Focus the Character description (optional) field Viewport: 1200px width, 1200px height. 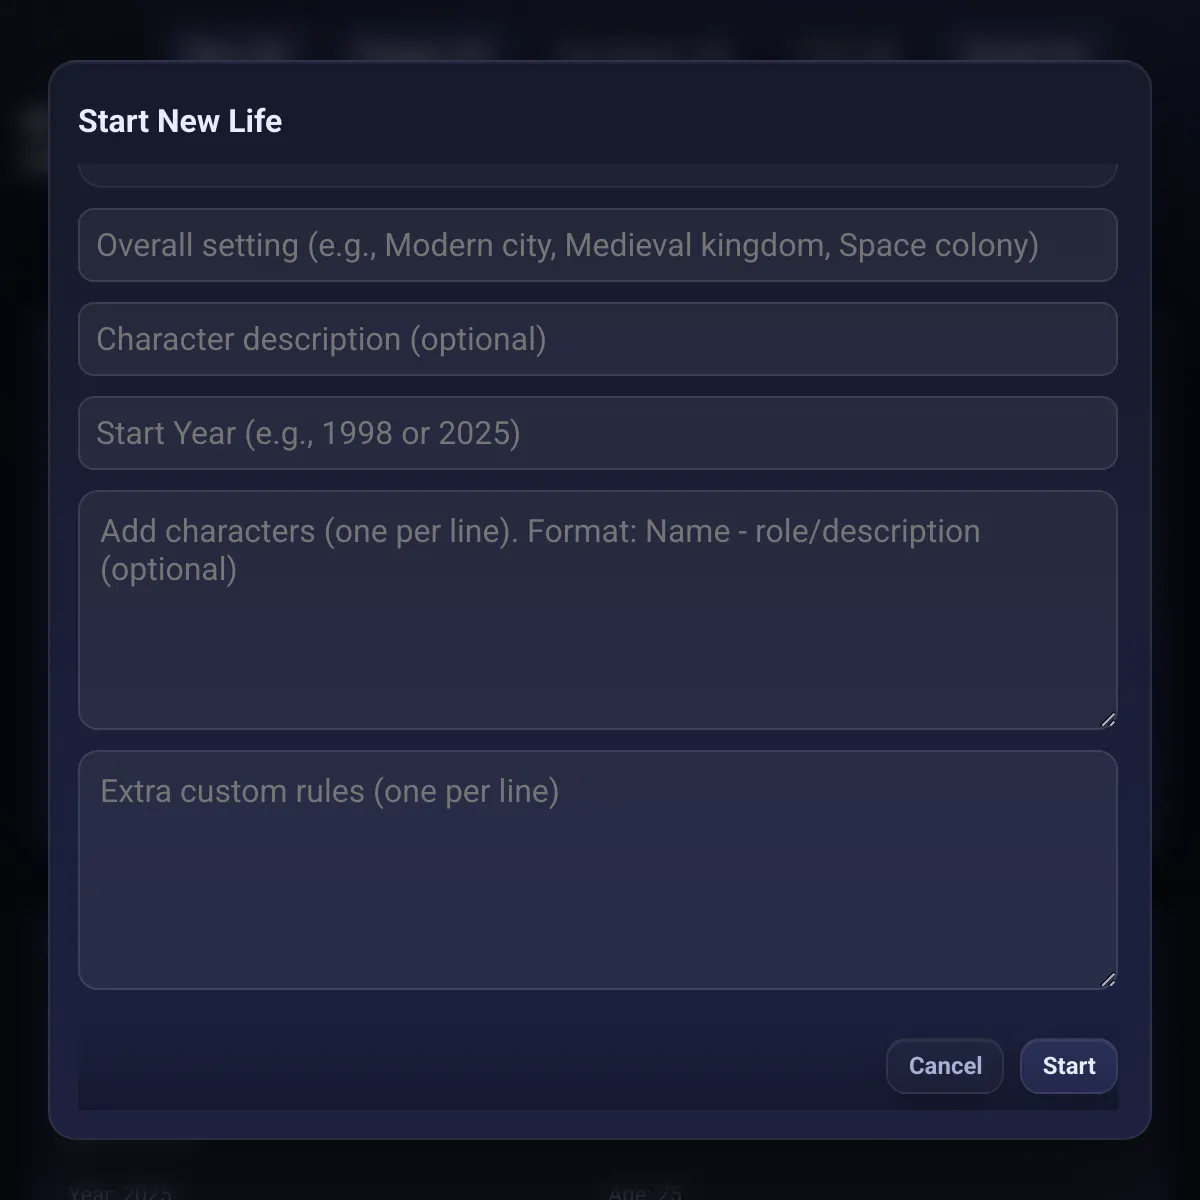(597, 339)
